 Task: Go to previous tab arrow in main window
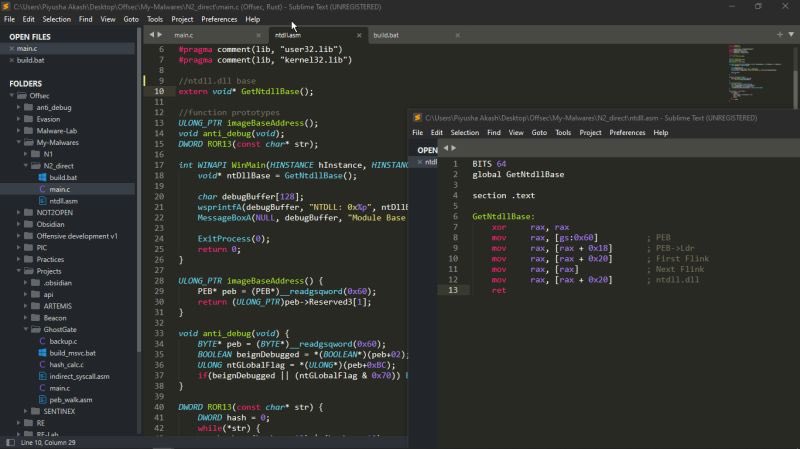[x=152, y=35]
